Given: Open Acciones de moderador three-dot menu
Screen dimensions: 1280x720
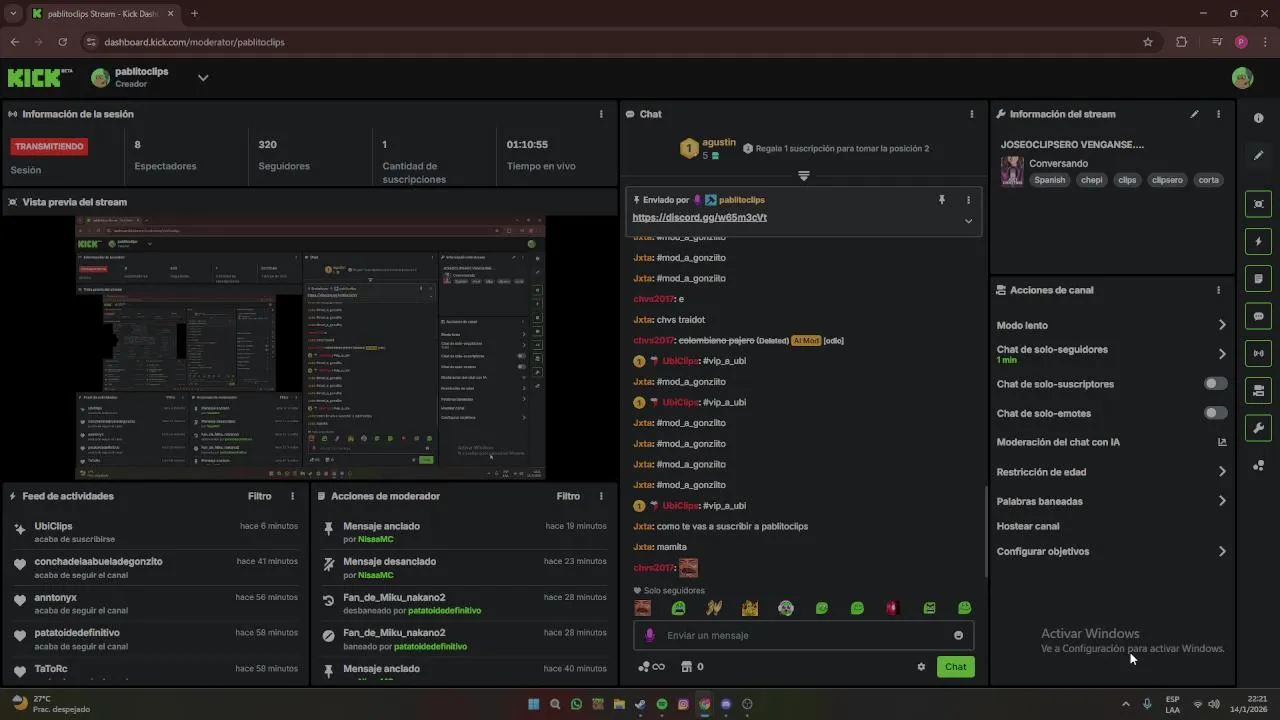Looking at the screenshot, I should [601, 496].
